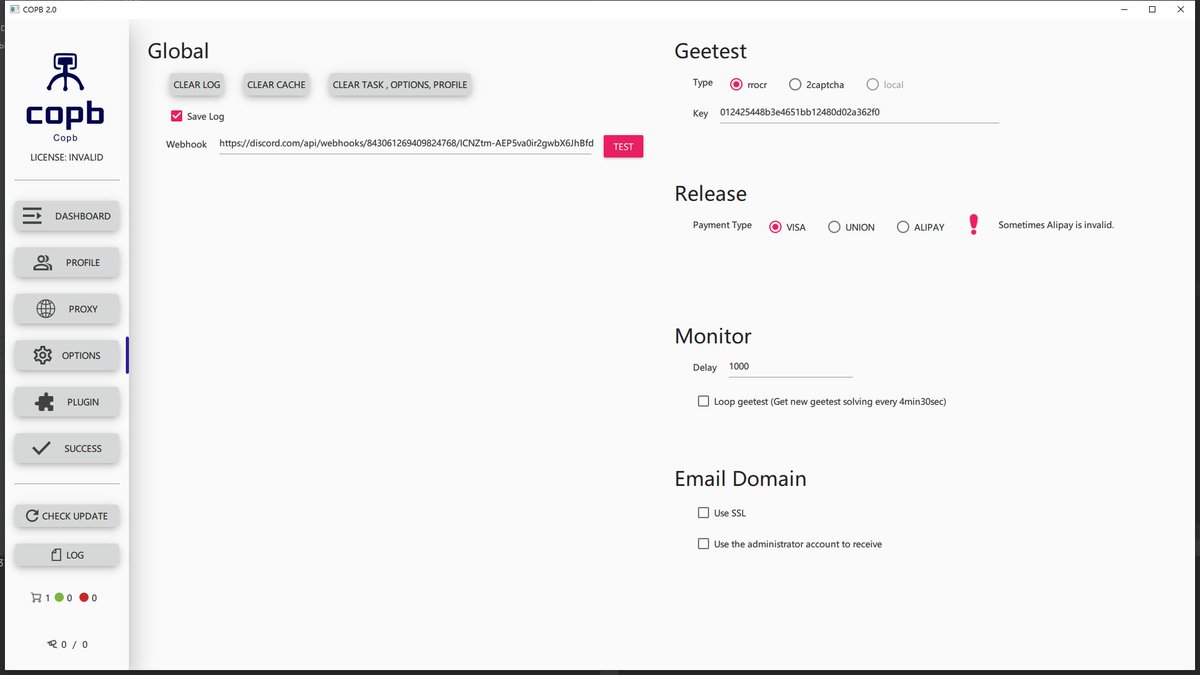Choose VISA payment type
The width and height of the screenshot is (1200, 675).
pyautogui.click(x=775, y=227)
